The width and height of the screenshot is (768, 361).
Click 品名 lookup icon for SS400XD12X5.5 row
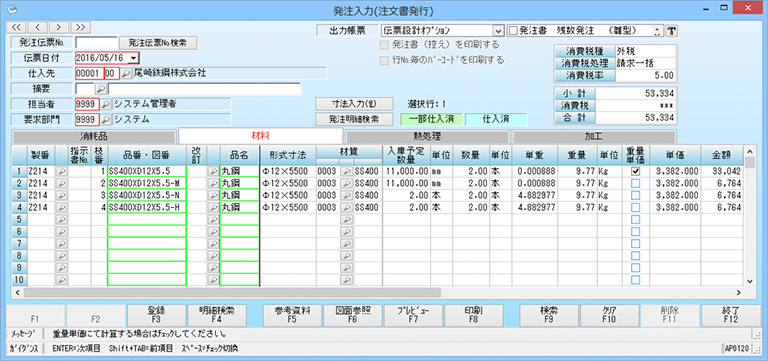213,171
